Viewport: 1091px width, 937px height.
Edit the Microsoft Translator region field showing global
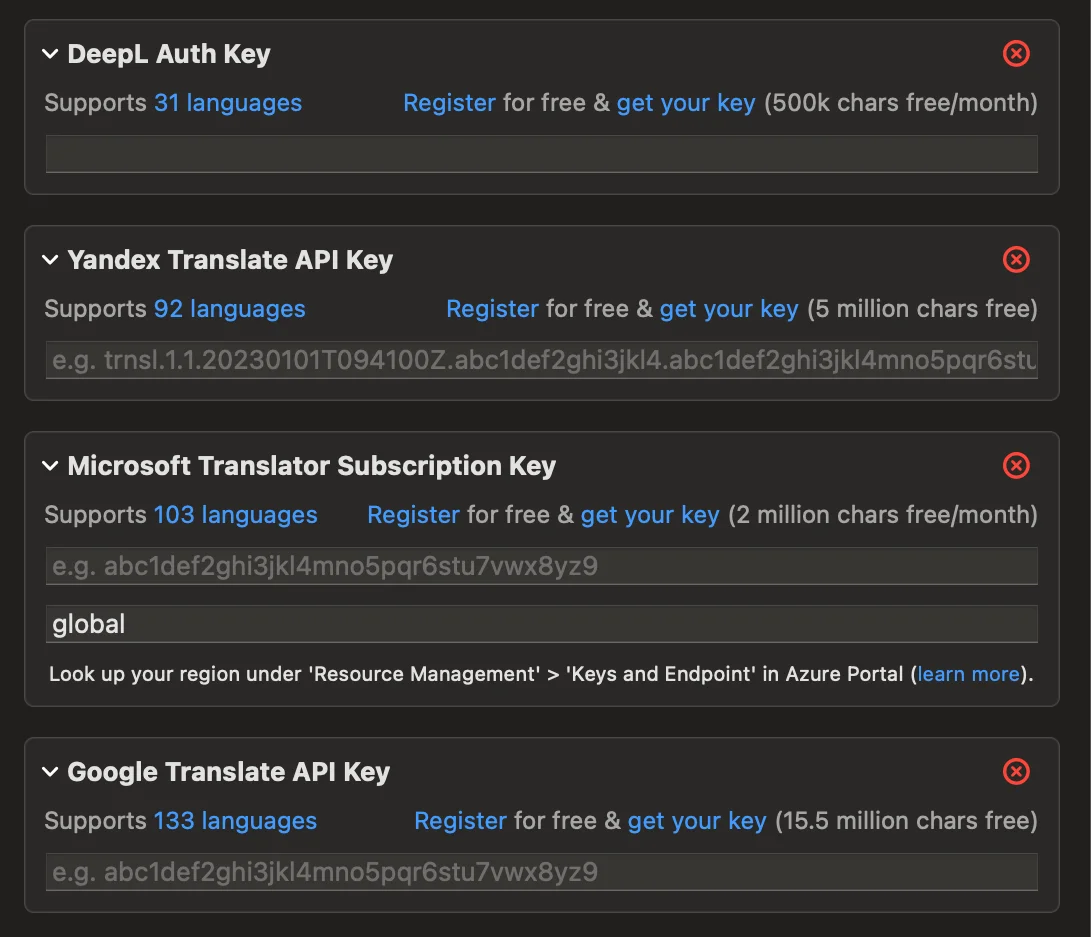540,624
